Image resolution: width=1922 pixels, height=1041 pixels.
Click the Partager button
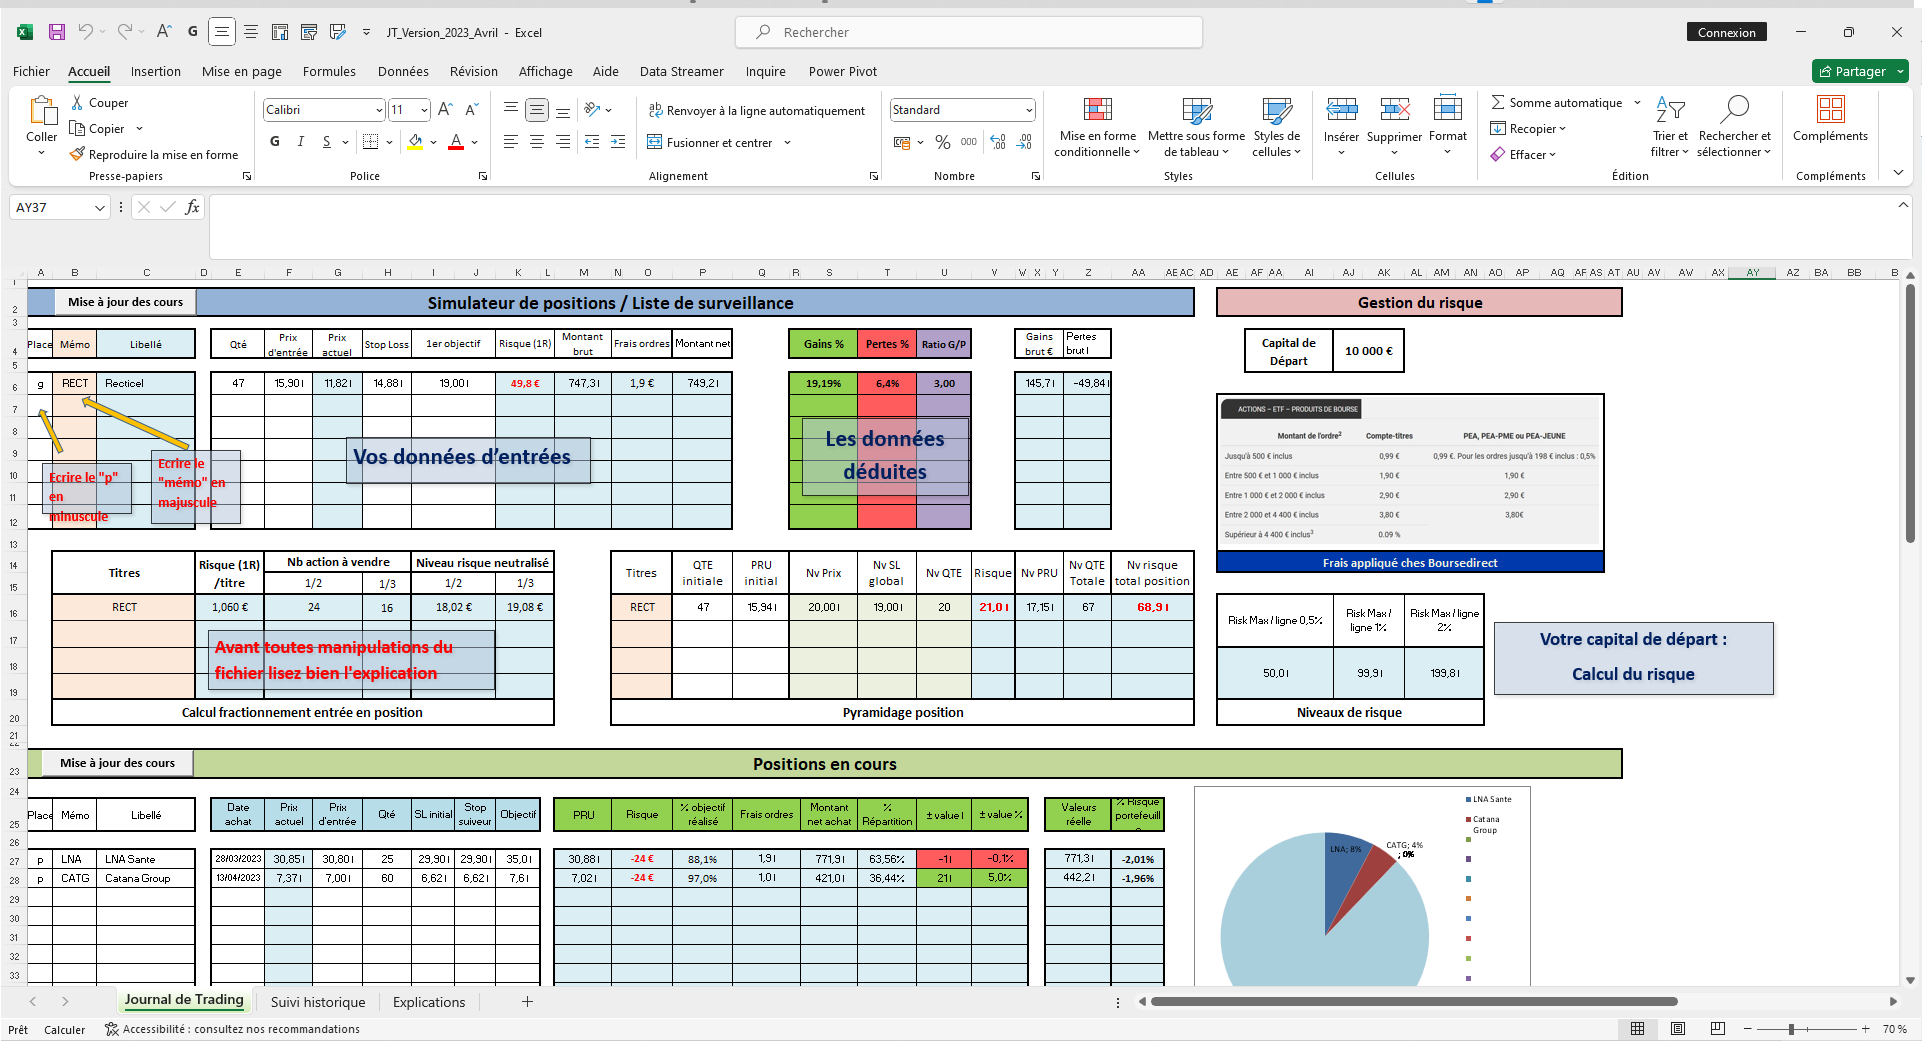coord(1860,71)
